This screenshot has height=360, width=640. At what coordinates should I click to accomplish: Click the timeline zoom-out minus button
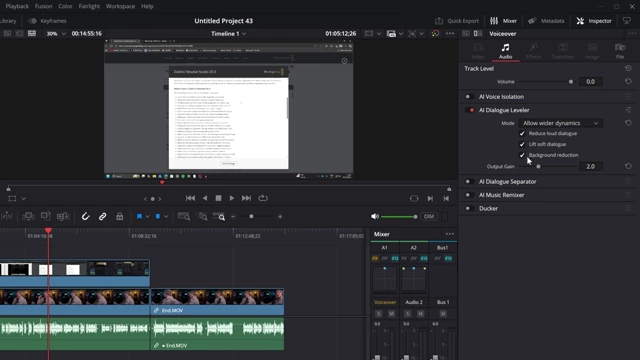[x=233, y=217]
